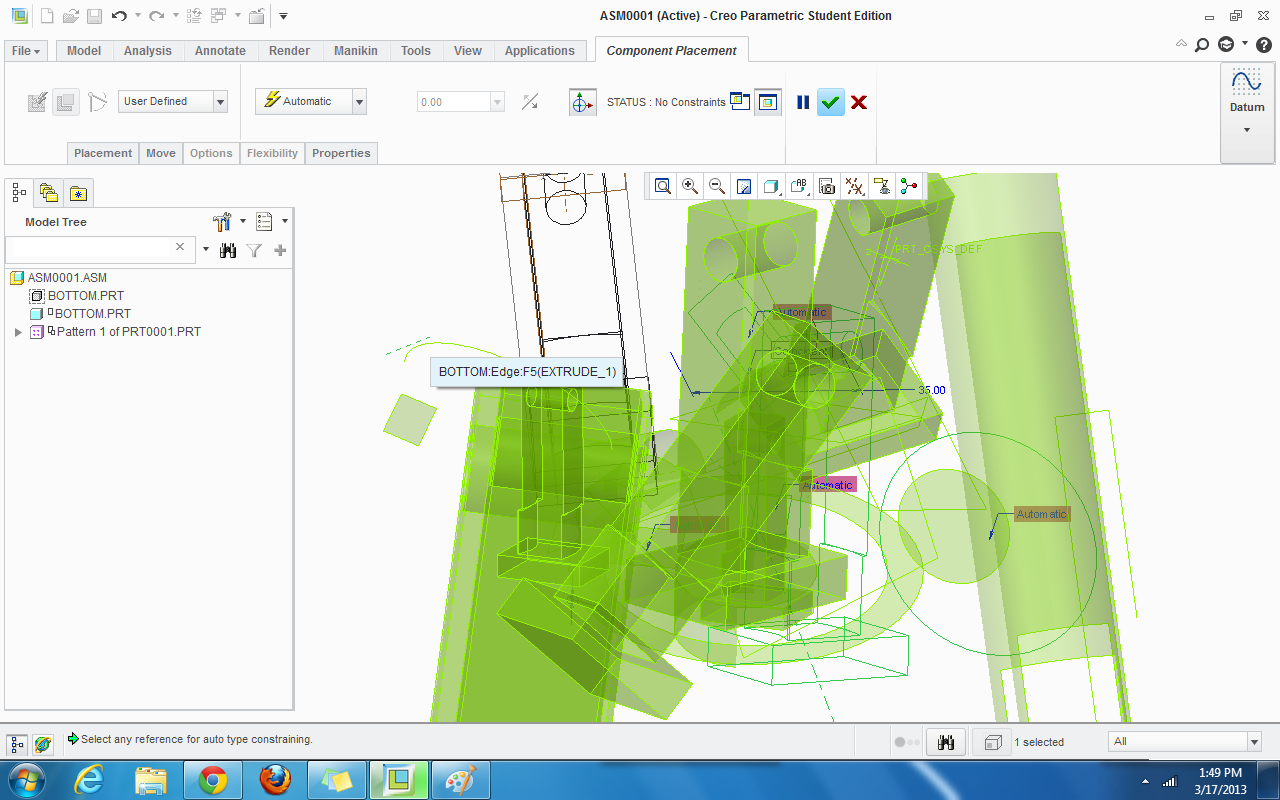
Task: Expand the Pattern 1 of PRT0001.PRT node
Action: (18, 332)
